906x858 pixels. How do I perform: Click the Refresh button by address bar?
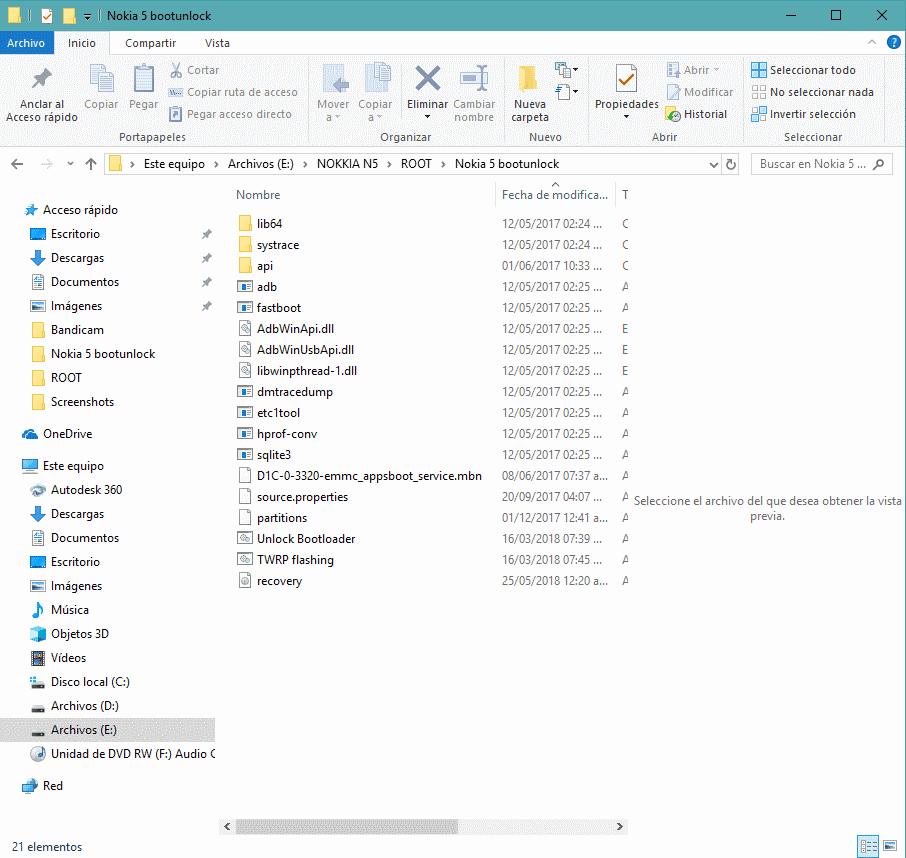click(x=730, y=164)
